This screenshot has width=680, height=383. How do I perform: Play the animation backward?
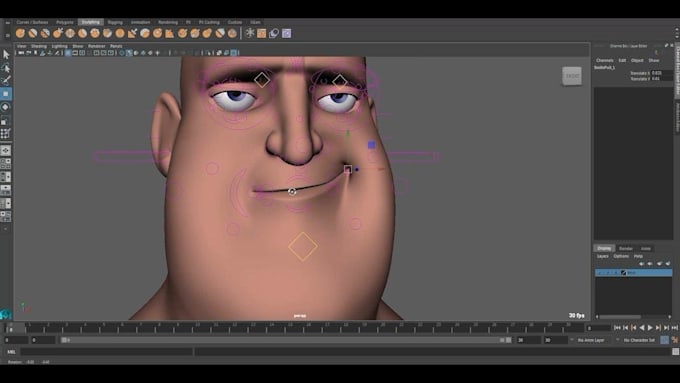(642, 328)
